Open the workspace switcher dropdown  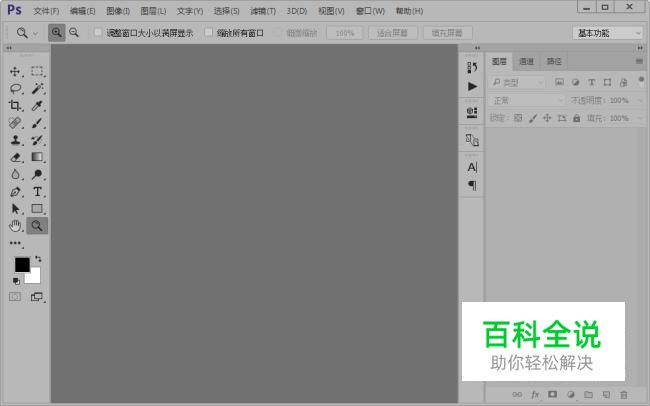click(x=607, y=33)
